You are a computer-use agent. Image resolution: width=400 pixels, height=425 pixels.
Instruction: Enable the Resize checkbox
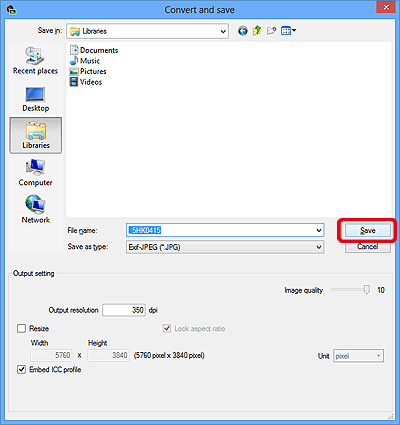click(21, 328)
